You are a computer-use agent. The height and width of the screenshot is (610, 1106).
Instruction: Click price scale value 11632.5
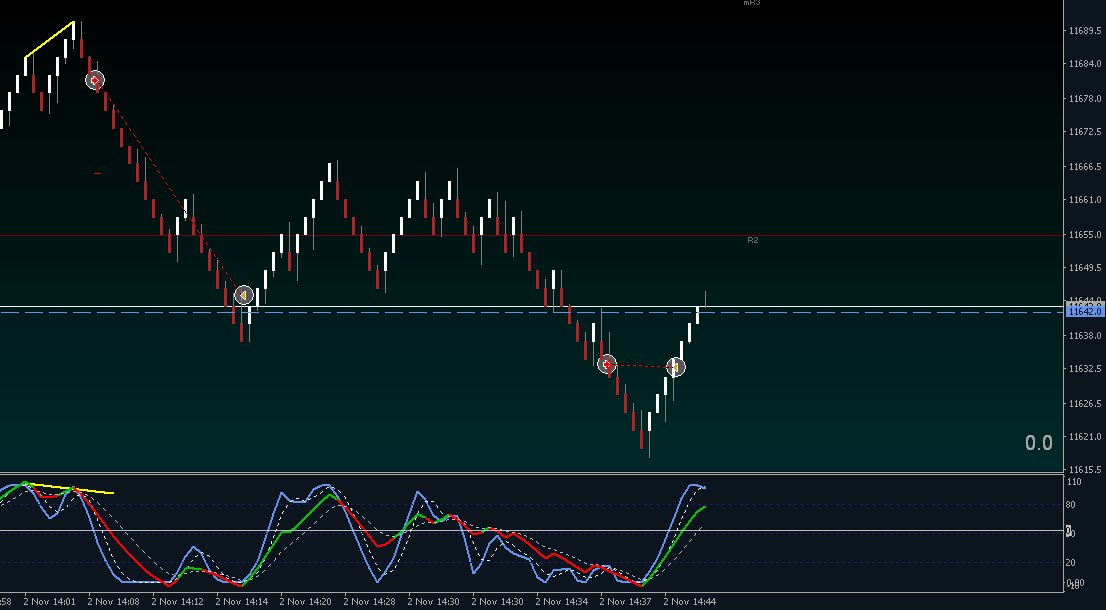tap(1086, 369)
